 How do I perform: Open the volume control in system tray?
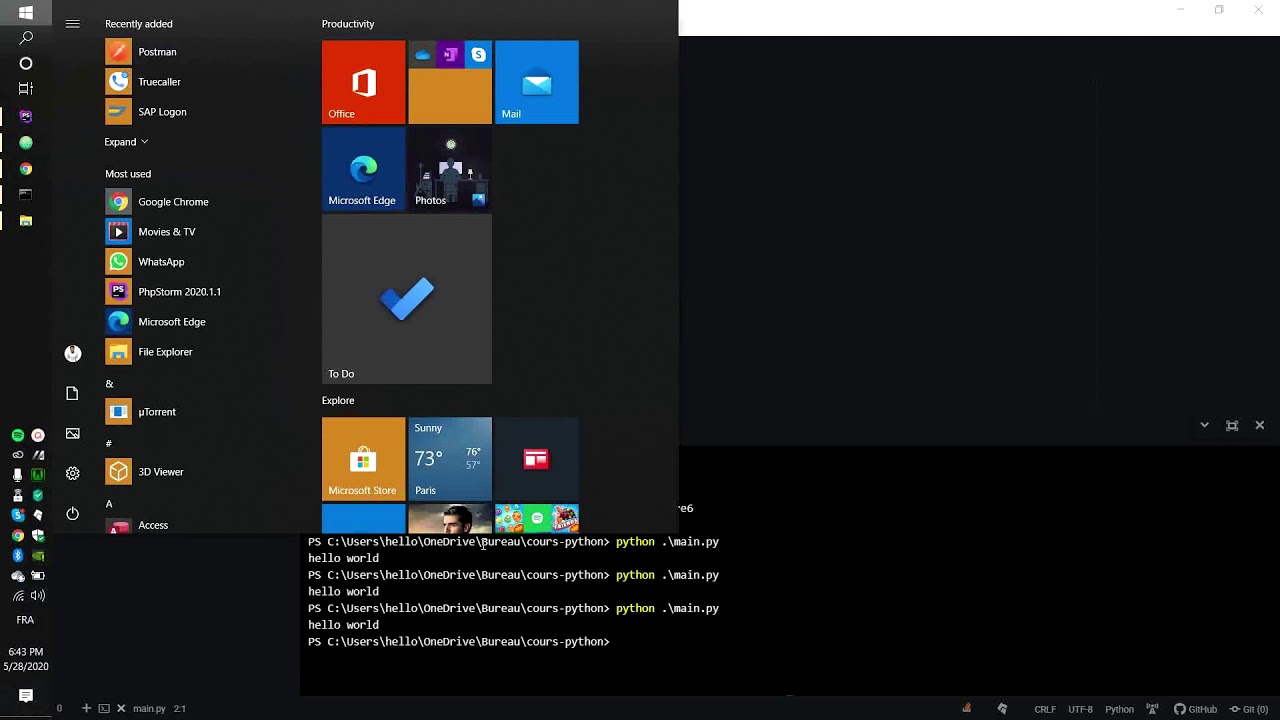point(38,596)
